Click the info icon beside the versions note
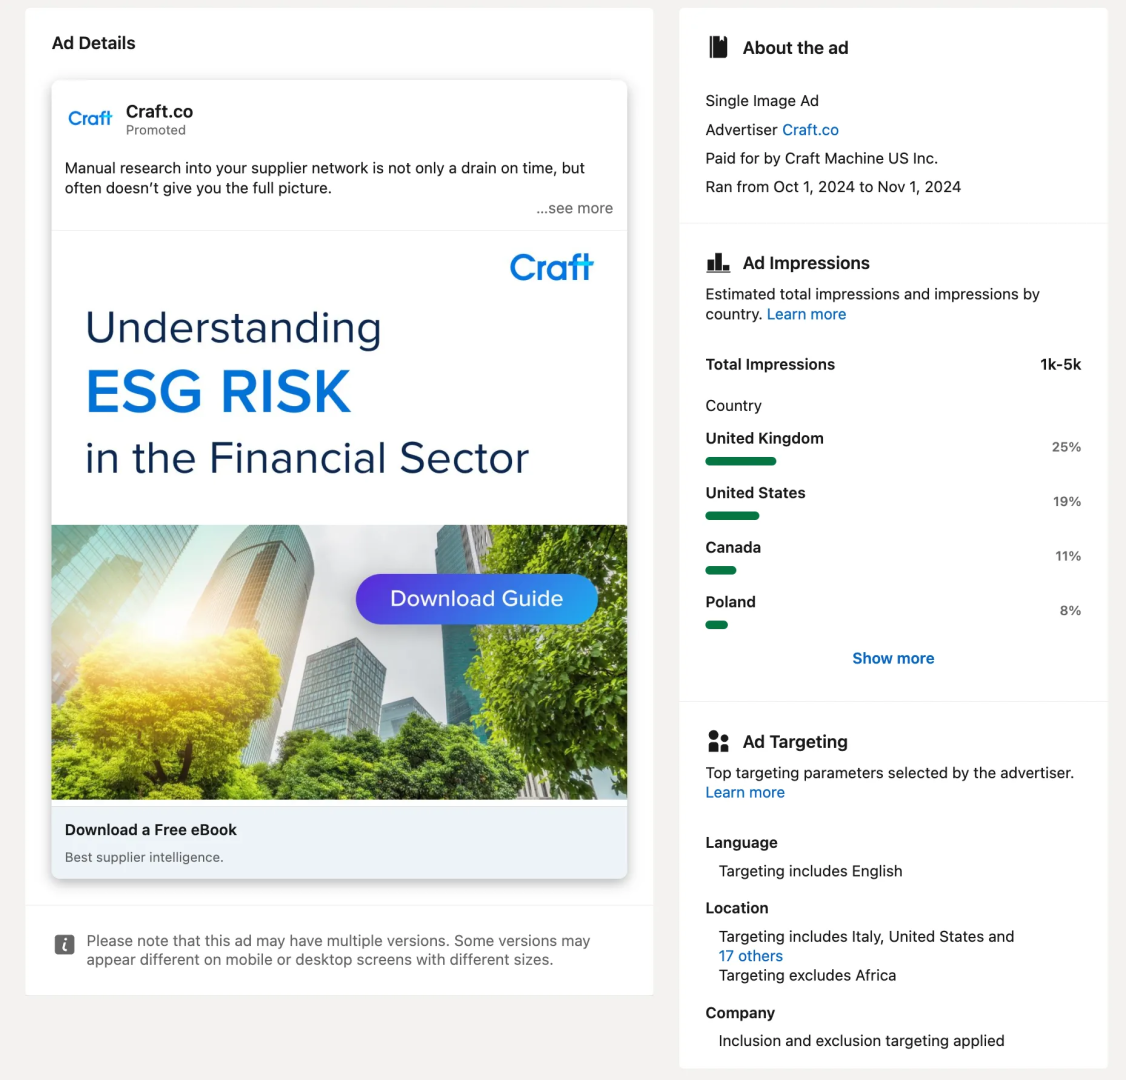 (x=65, y=944)
